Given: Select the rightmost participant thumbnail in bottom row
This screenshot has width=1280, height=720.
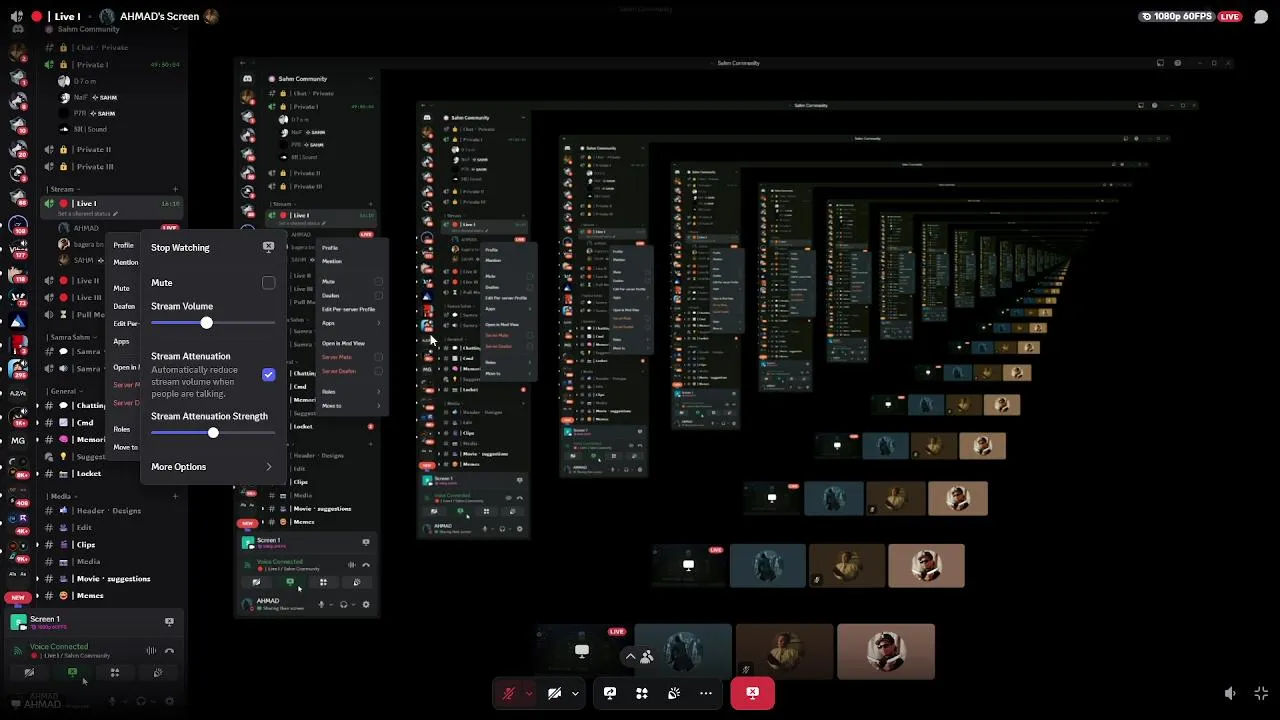Looking at the screenshot, I should pyautogui.click(x=886, y=652).
